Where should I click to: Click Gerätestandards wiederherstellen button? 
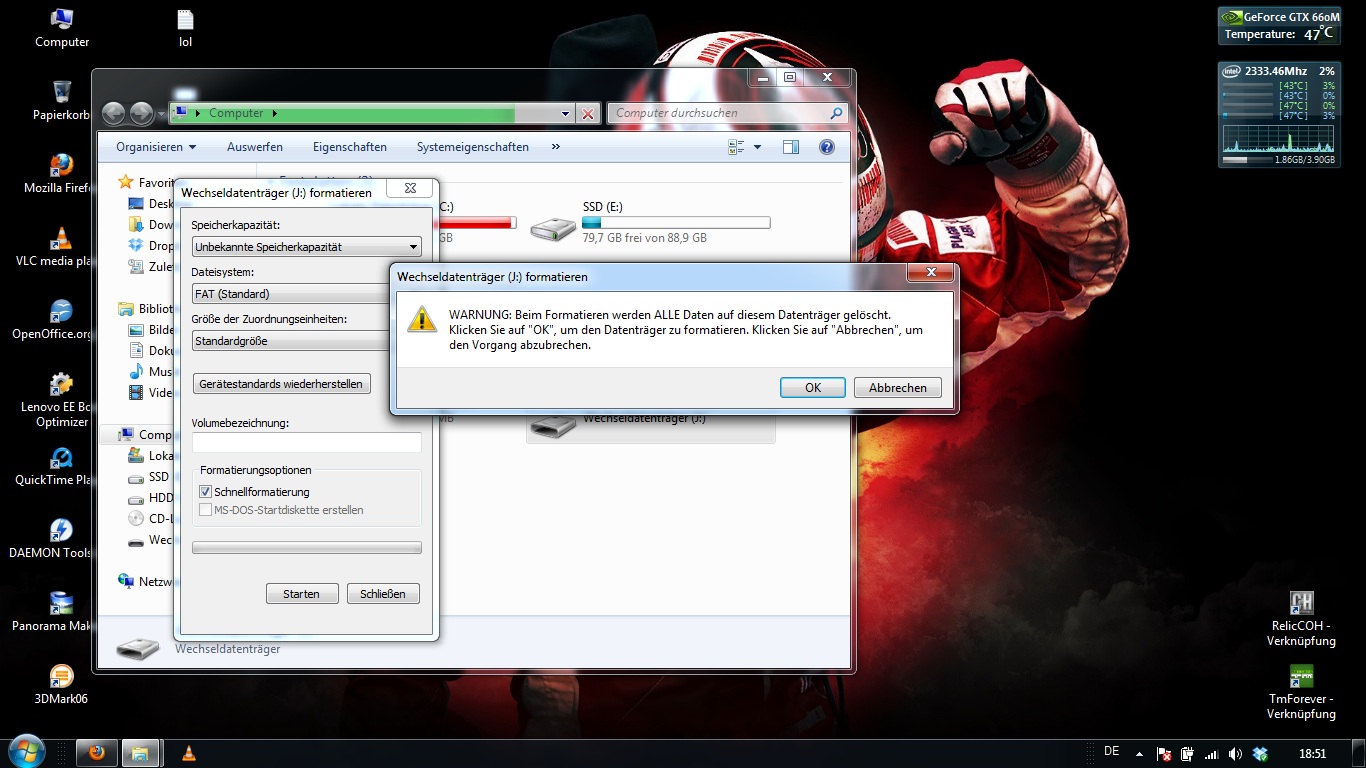281,384
